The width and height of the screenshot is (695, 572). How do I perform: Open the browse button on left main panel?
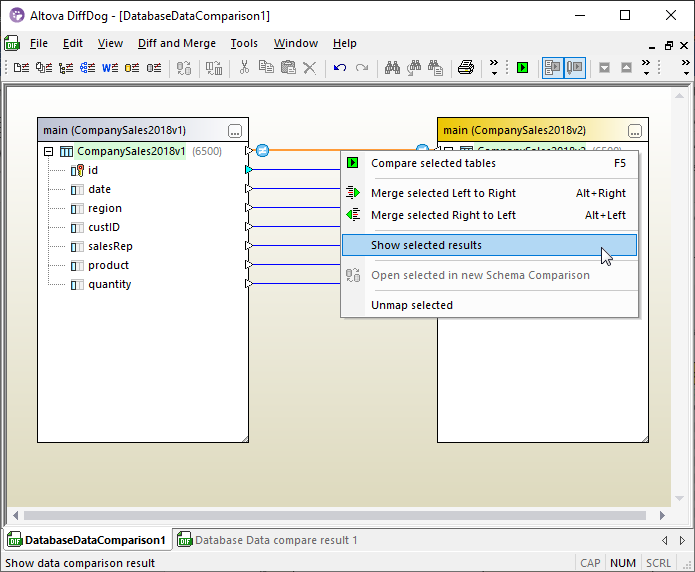(235, 131)
